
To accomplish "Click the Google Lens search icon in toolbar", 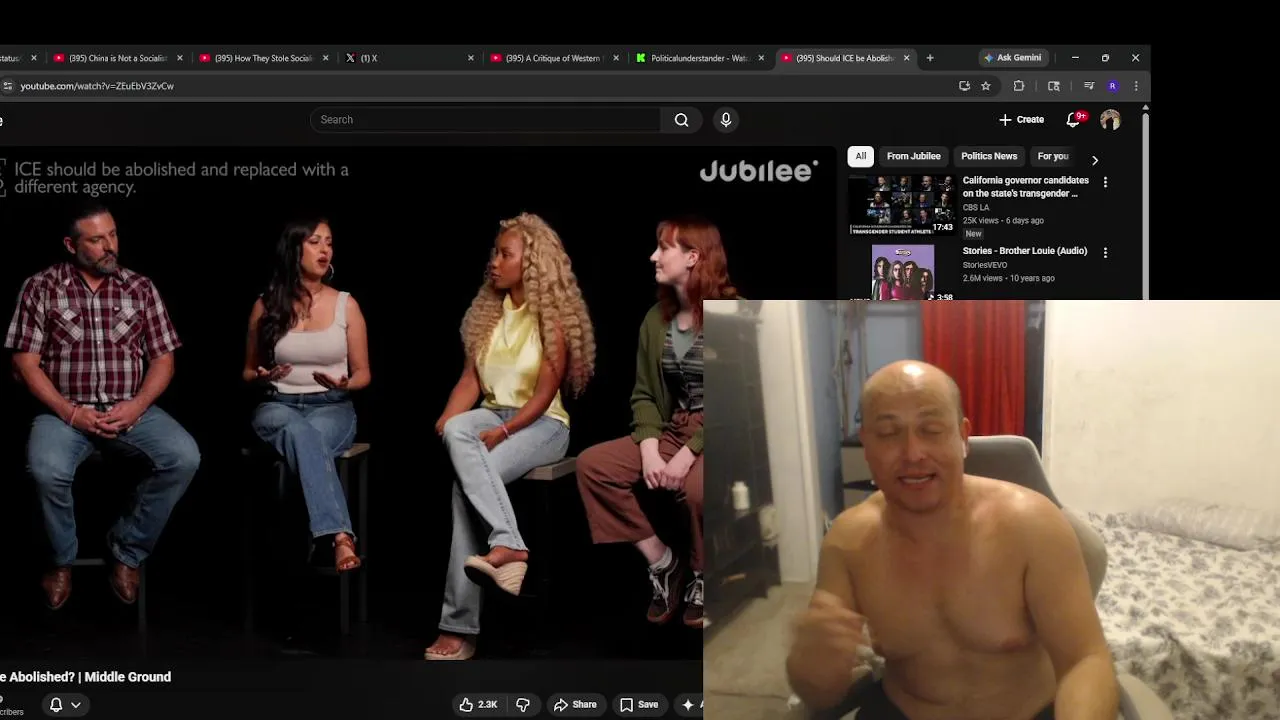I will coord(1054,86).
